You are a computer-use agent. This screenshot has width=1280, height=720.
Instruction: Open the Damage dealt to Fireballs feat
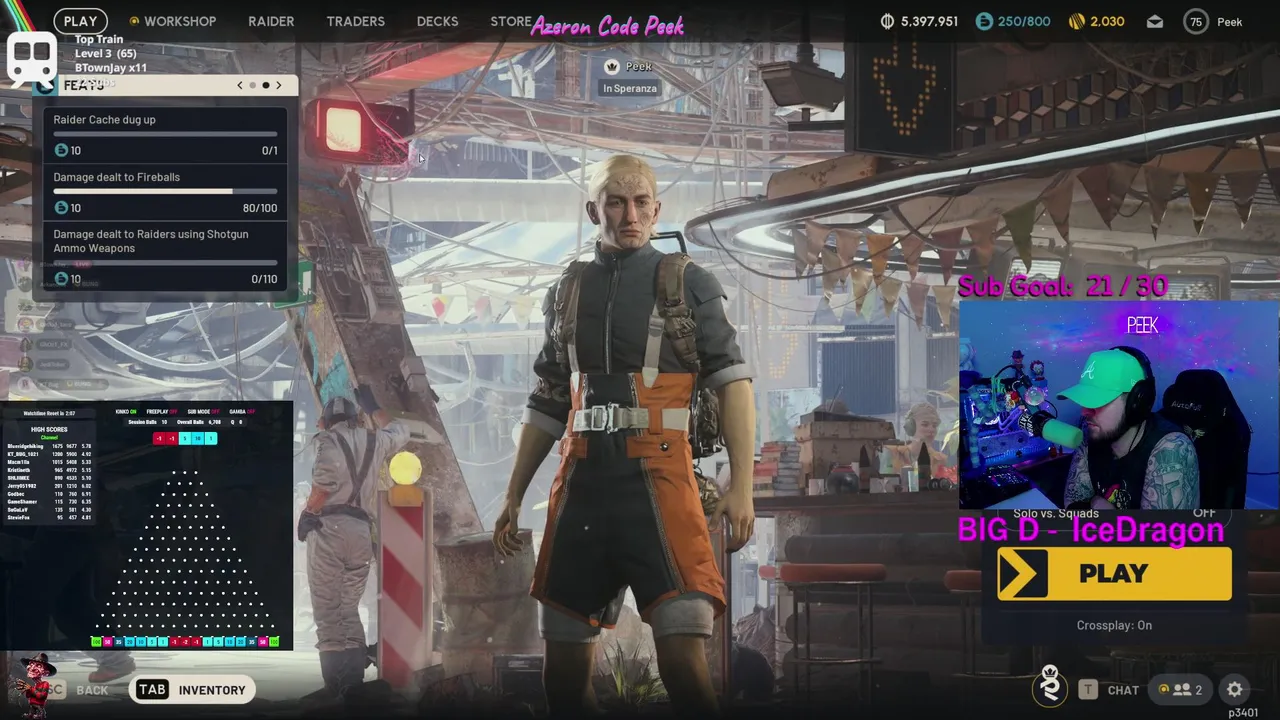click(x=165, y=192)
